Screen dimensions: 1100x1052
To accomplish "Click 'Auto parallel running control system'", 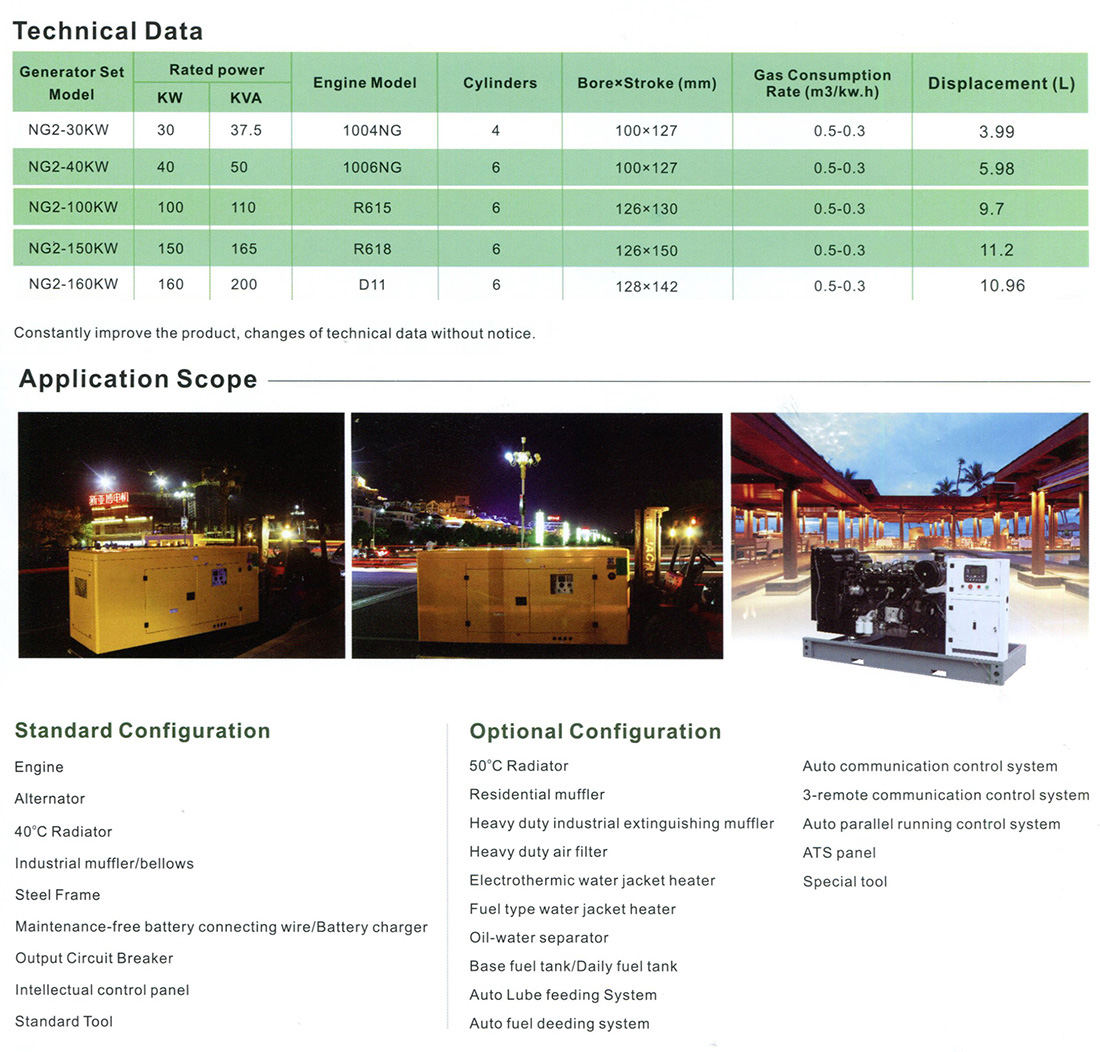I will click(932, 824).
